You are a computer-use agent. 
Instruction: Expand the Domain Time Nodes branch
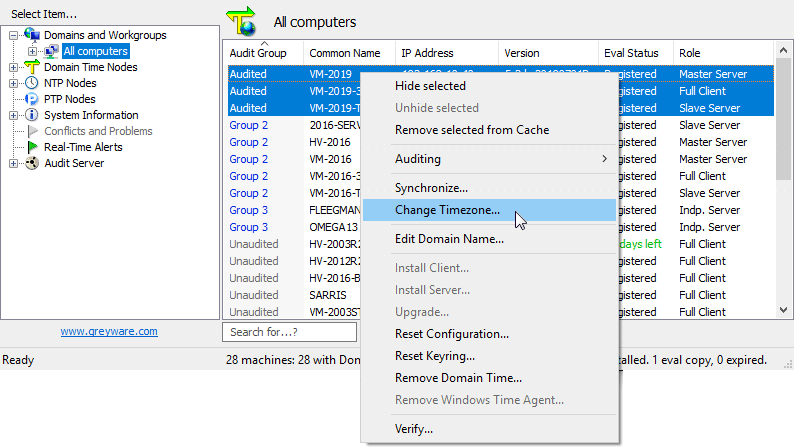tap(14, 67)
